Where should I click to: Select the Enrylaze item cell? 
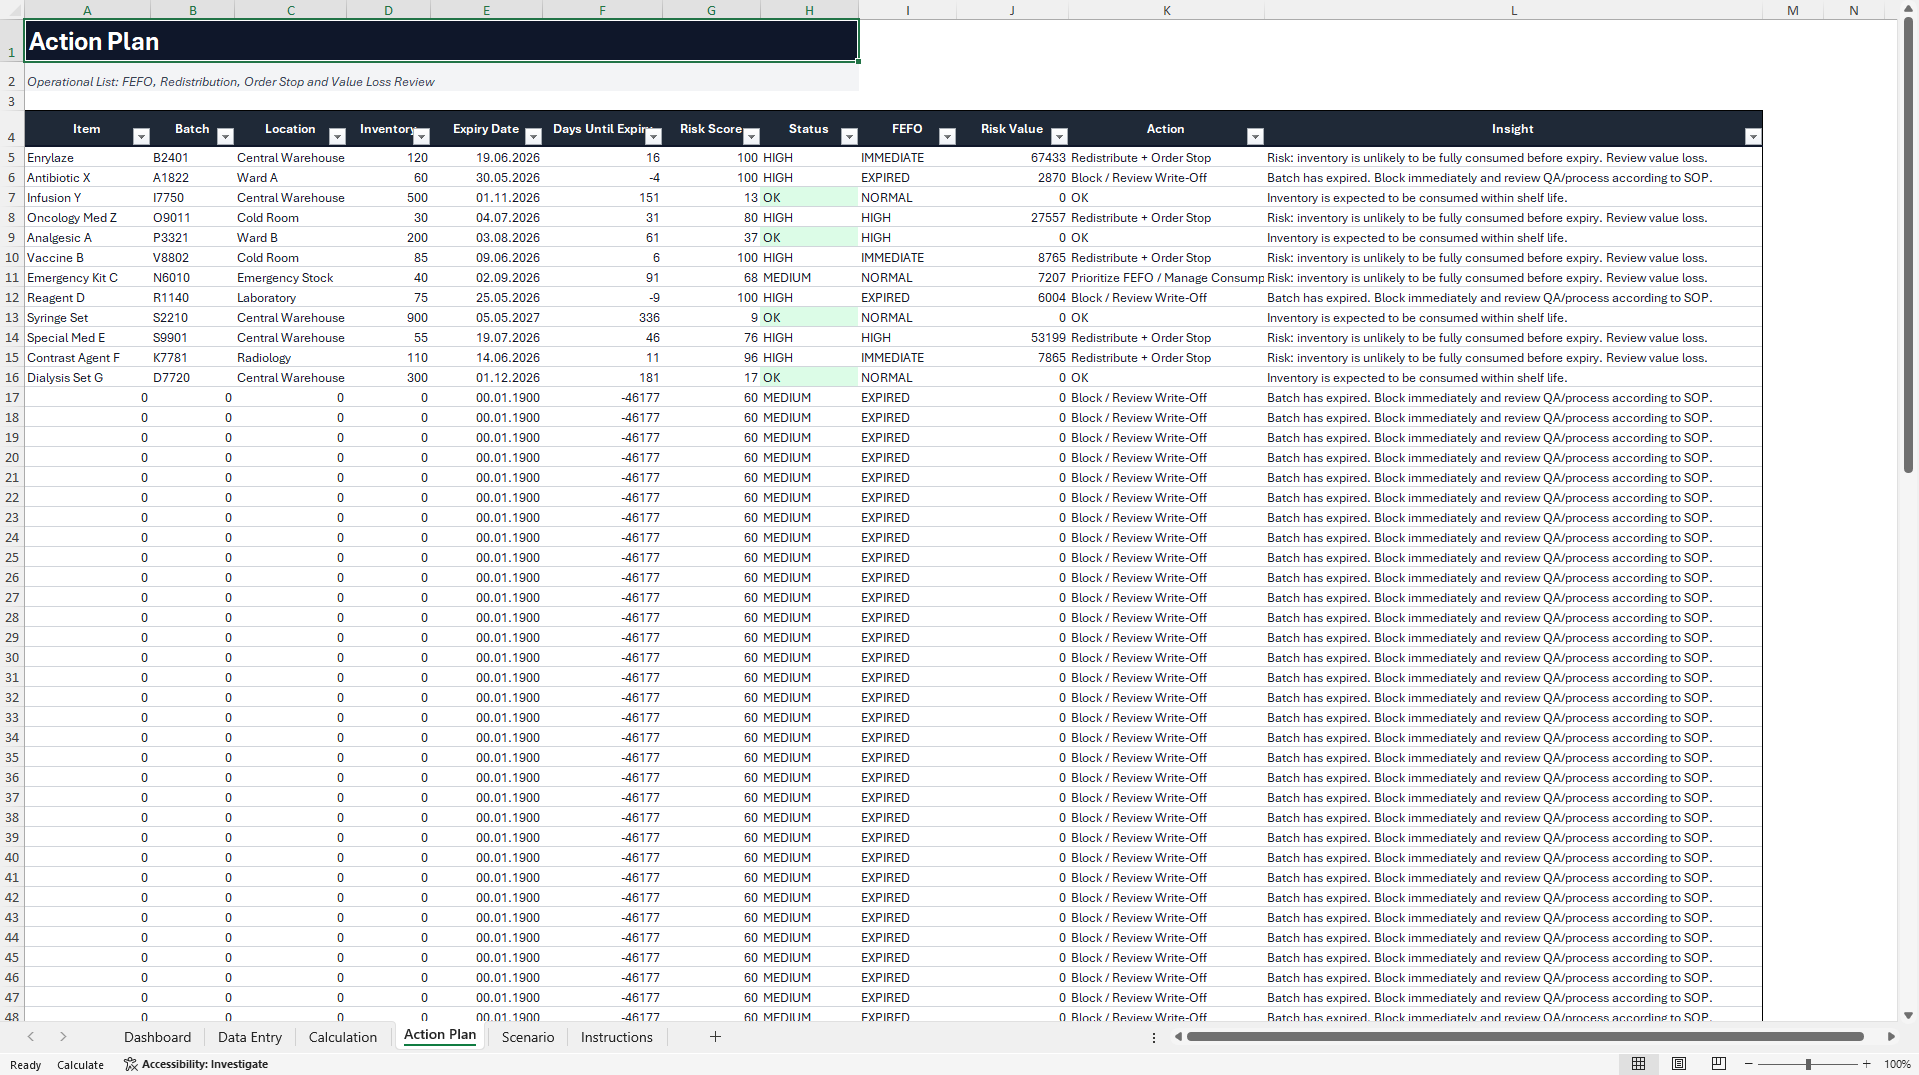(87, 157)
